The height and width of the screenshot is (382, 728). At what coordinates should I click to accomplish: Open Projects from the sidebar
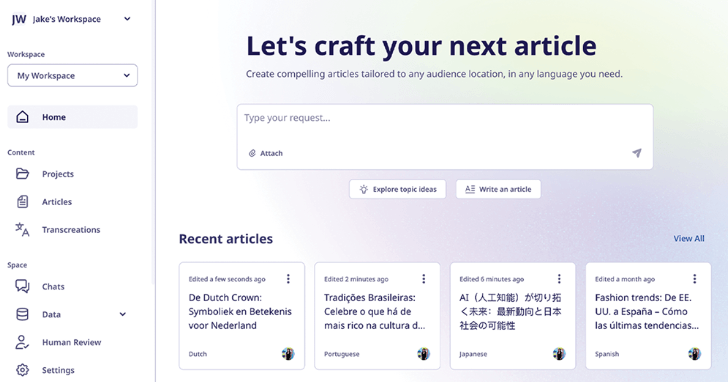click(x=58, y=174)
